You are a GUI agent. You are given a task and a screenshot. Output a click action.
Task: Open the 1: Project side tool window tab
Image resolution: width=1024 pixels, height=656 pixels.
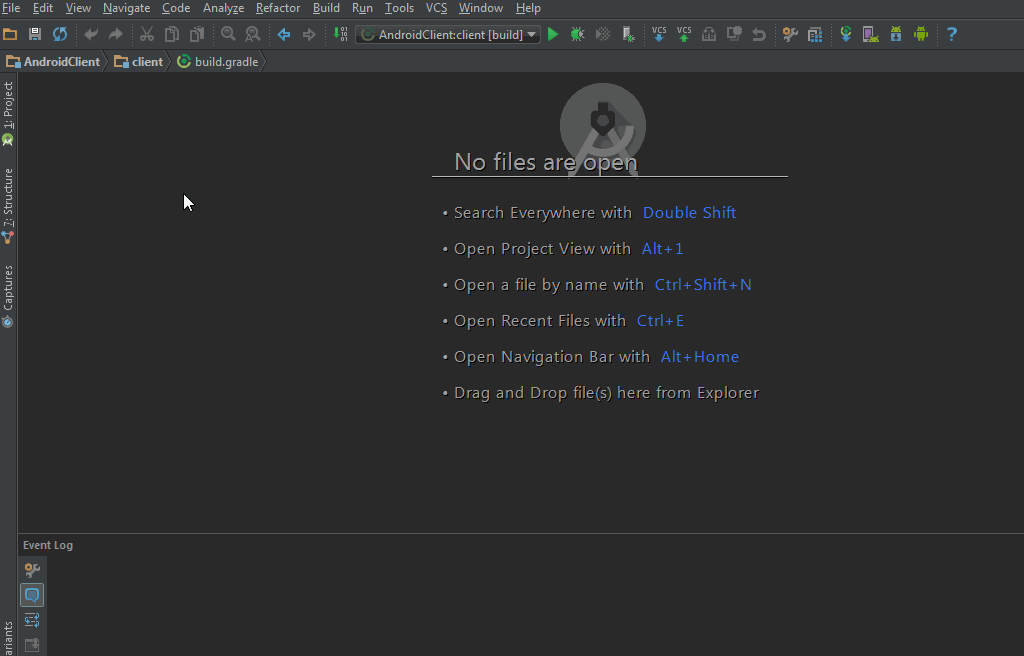click(x=8, y=114)
